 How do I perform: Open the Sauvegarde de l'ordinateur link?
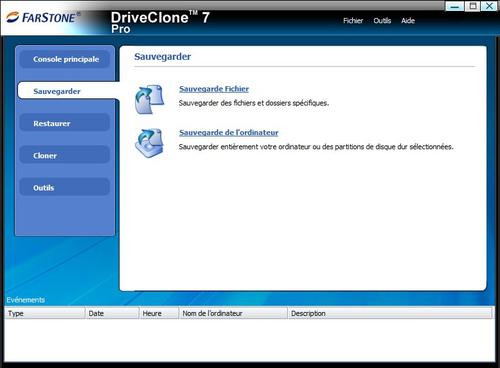click(x=229, y=132)
